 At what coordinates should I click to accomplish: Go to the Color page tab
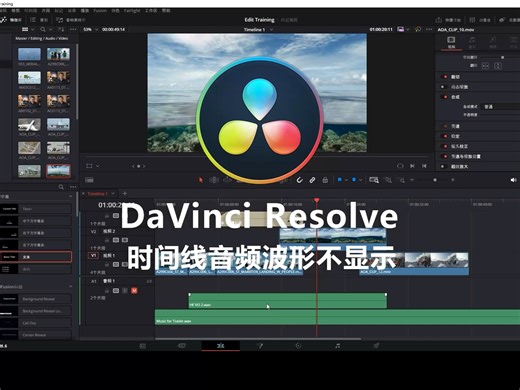click(x=298, y=346)
